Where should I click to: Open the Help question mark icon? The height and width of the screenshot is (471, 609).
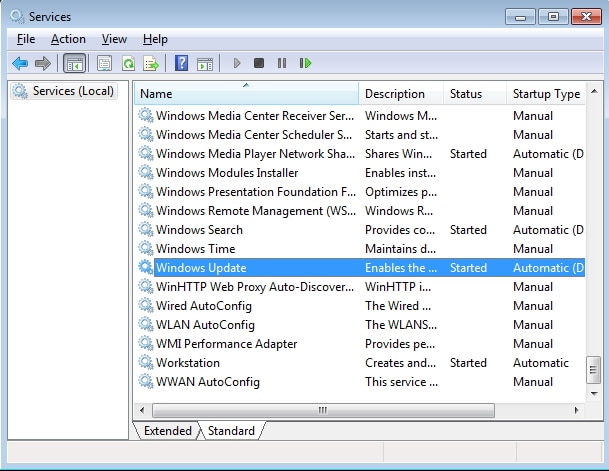pyautogui.click(x=181, y=63)
